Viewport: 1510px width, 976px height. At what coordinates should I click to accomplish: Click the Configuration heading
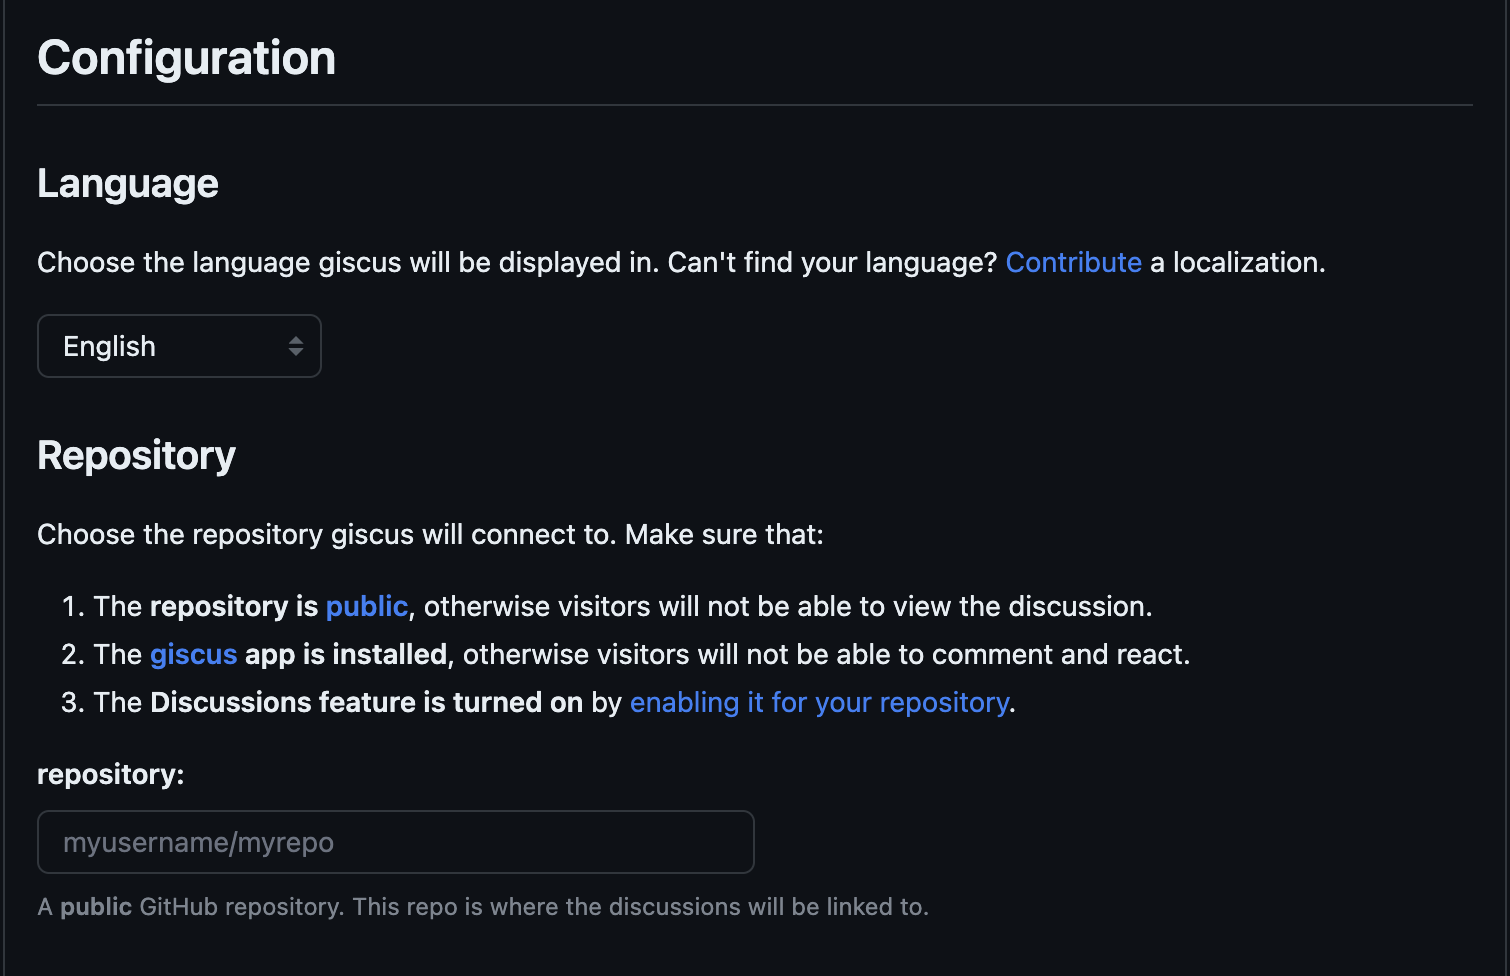pyautogui.click(x=186, y=58)
